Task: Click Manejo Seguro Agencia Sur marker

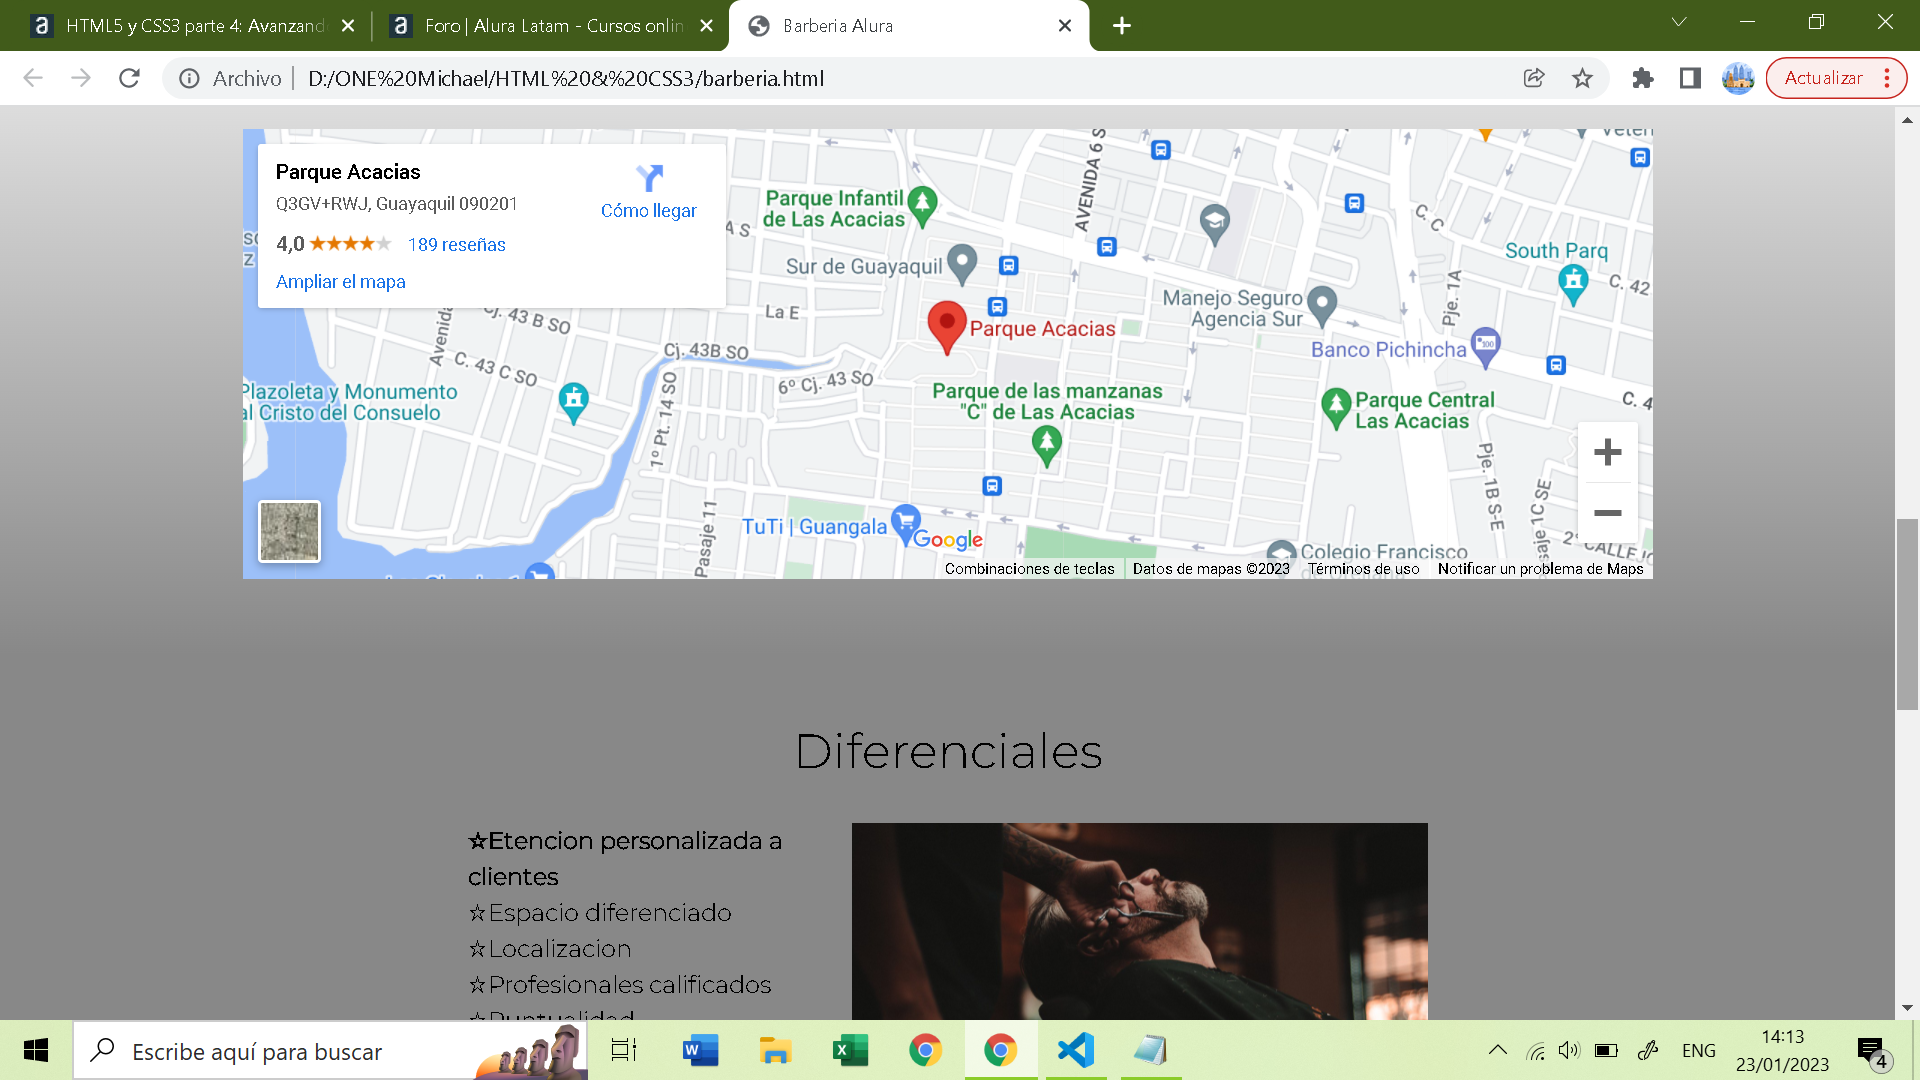Action: 1321,305
